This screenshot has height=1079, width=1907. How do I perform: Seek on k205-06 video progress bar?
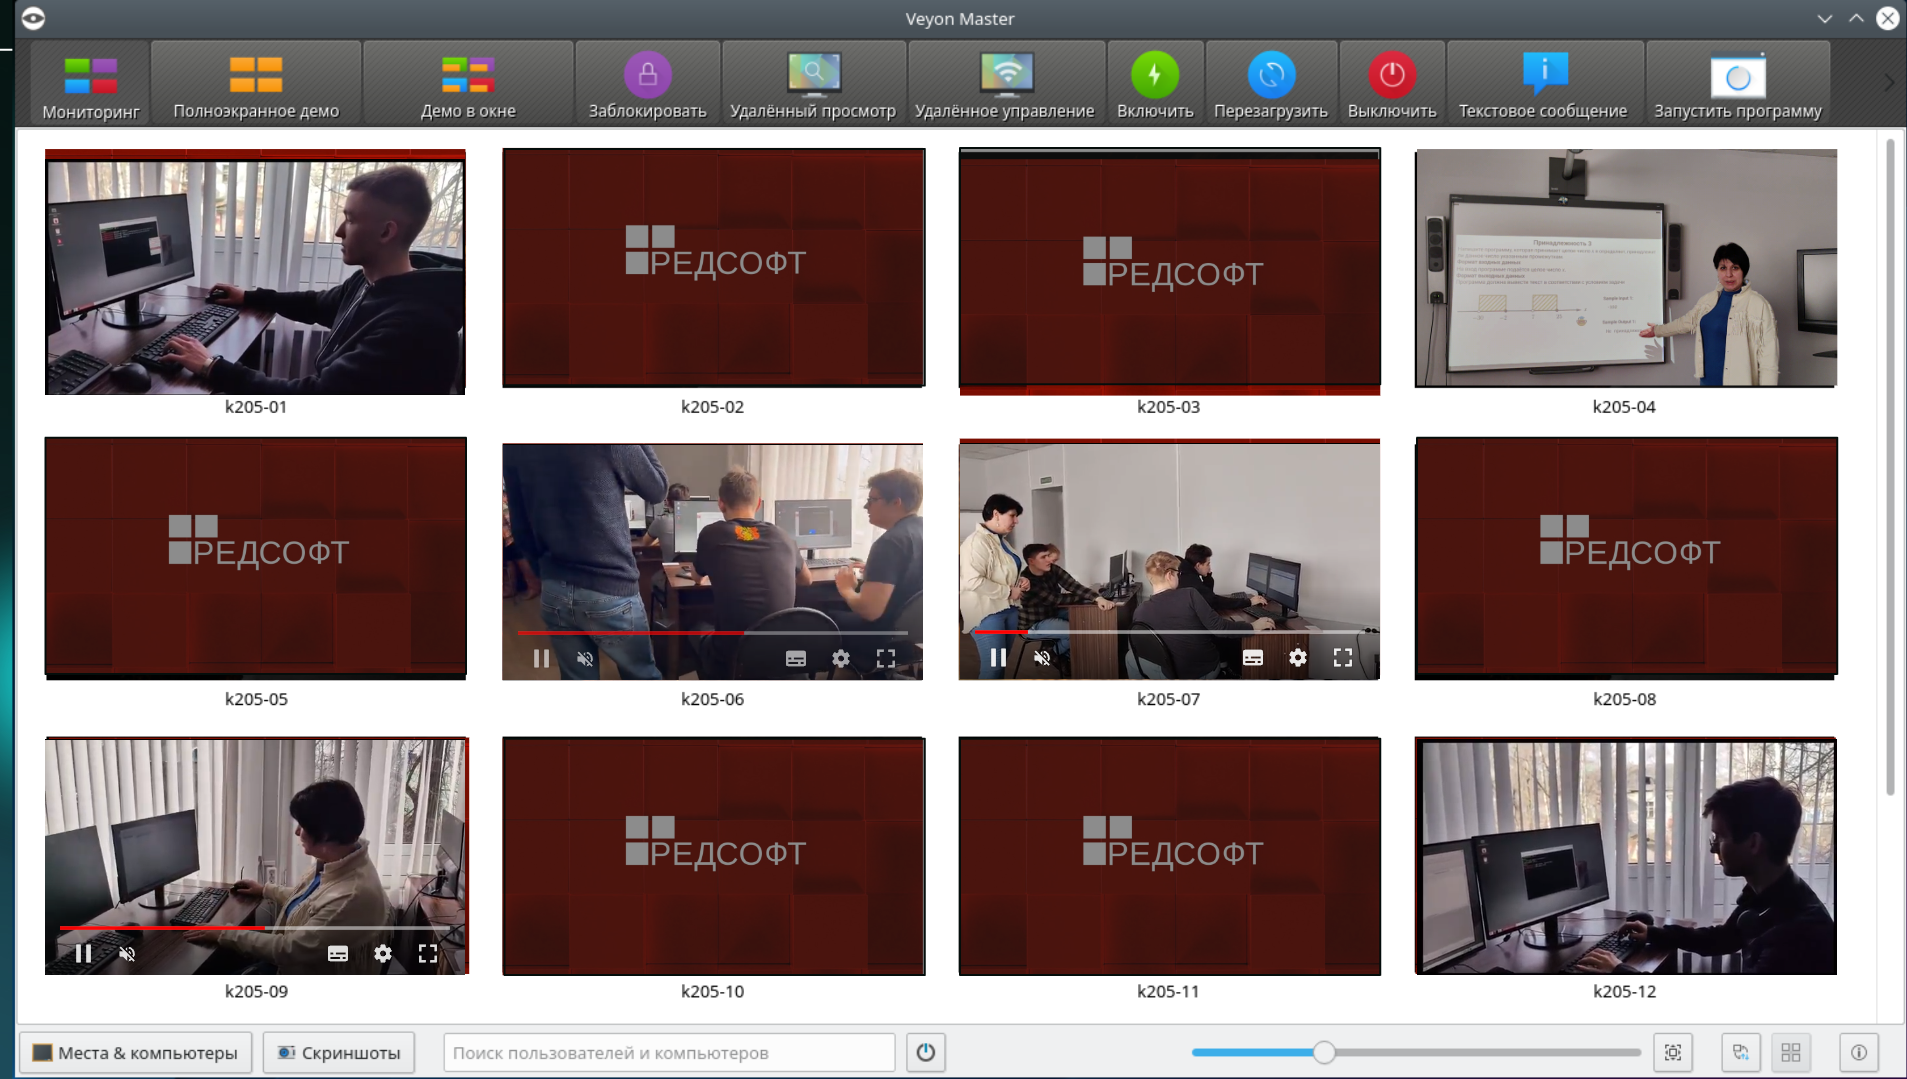pos(712,633)
